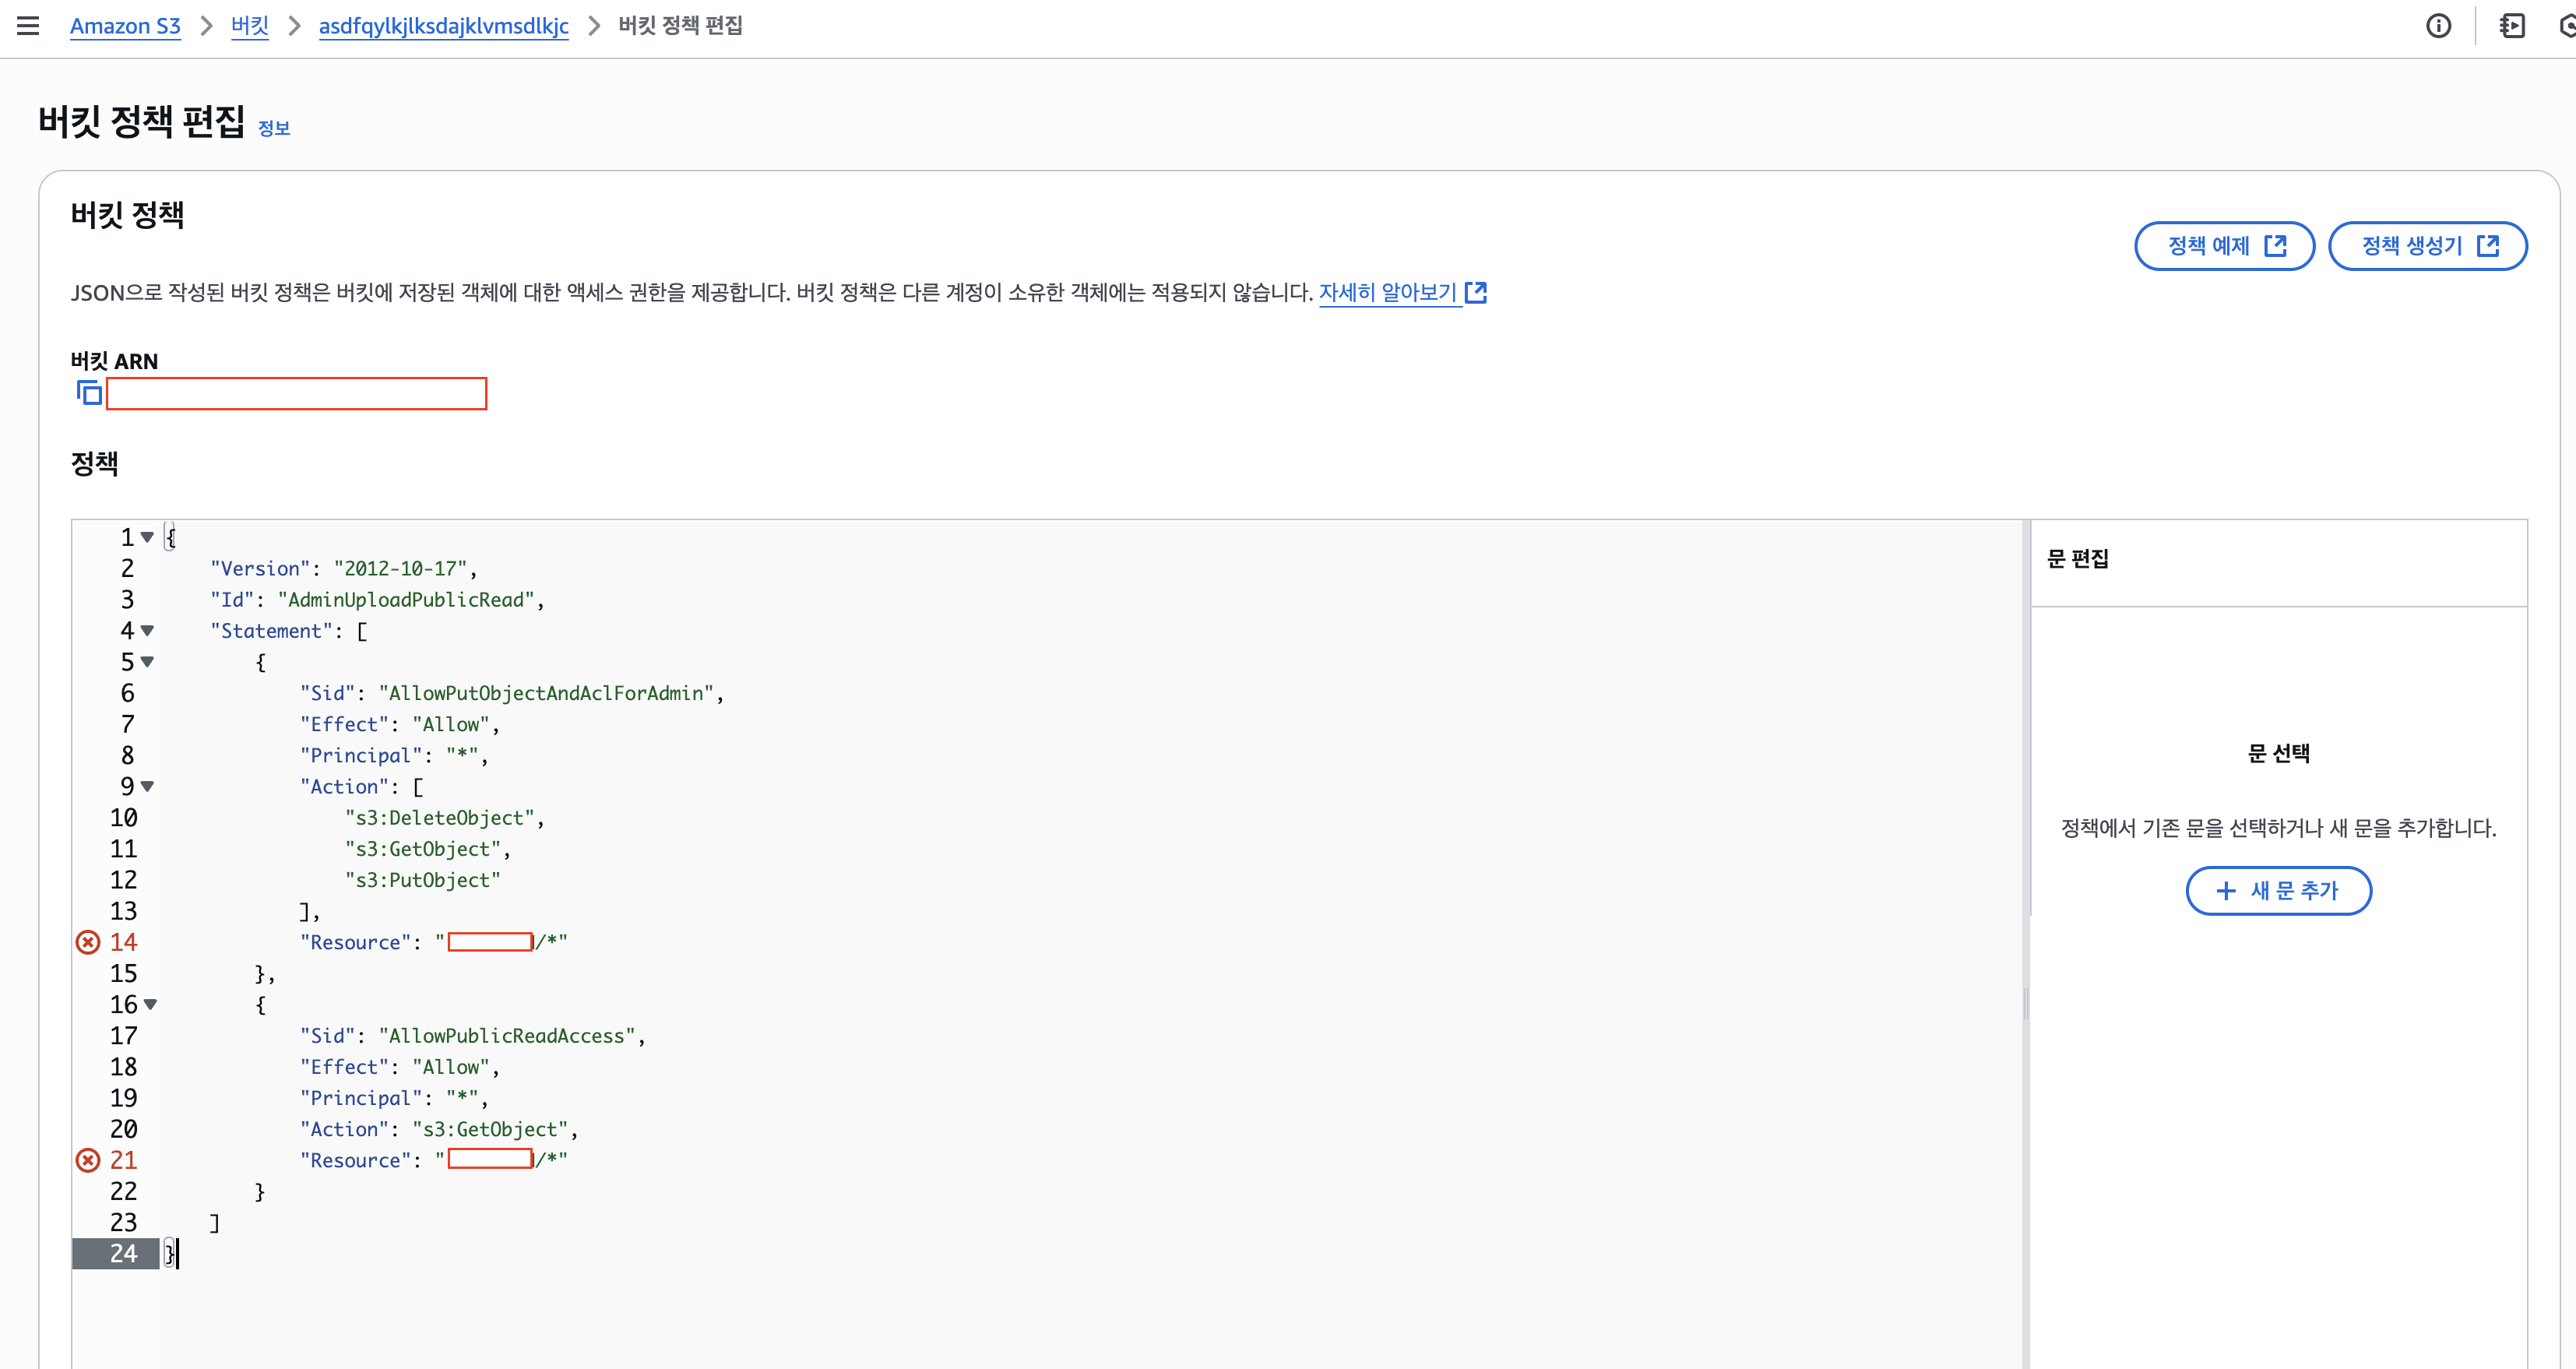
Task: Open asdfqylkjlksdajklvmsdlkjc bucket breadcrumb
Action: click(x=443, y=26)
